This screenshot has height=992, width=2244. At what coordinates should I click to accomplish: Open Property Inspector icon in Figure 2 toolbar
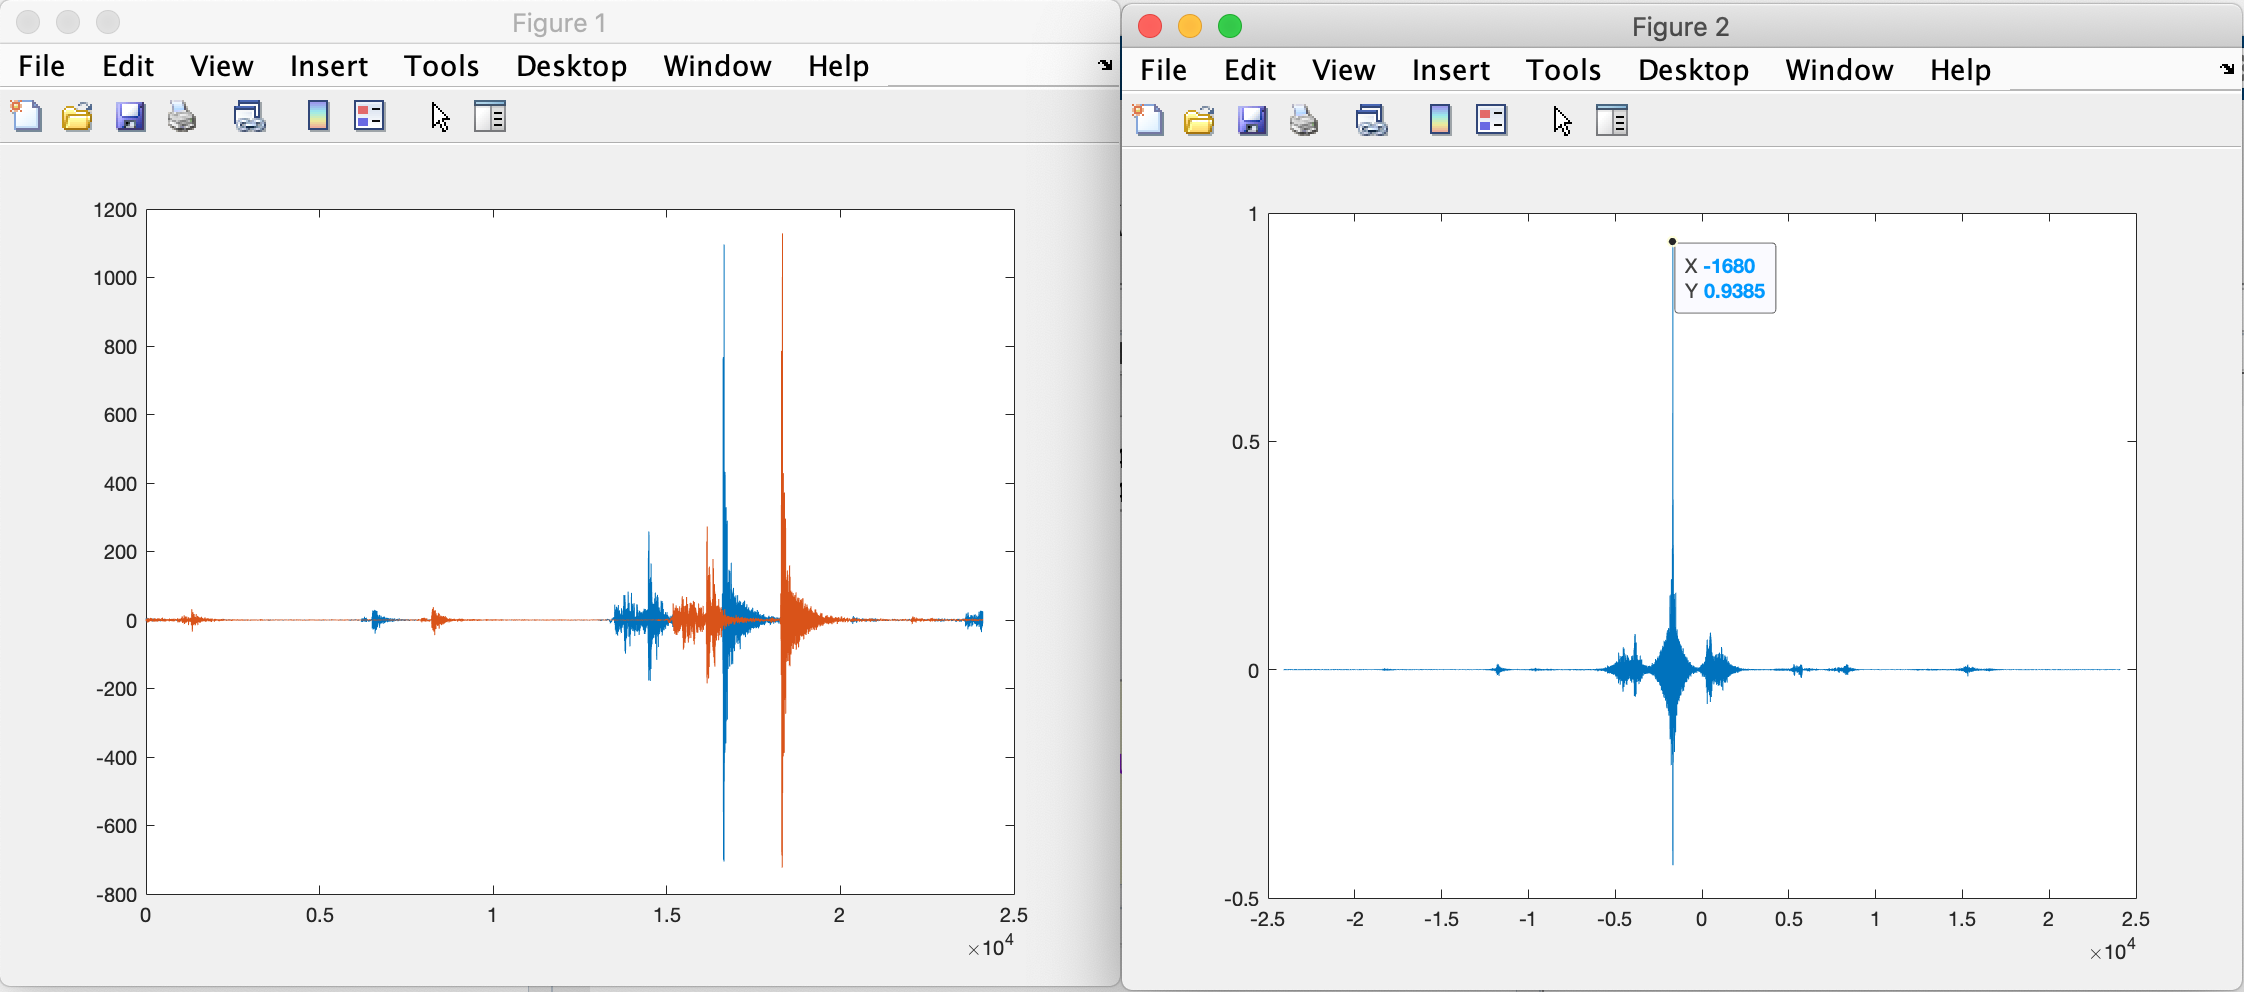[1611, 121]
